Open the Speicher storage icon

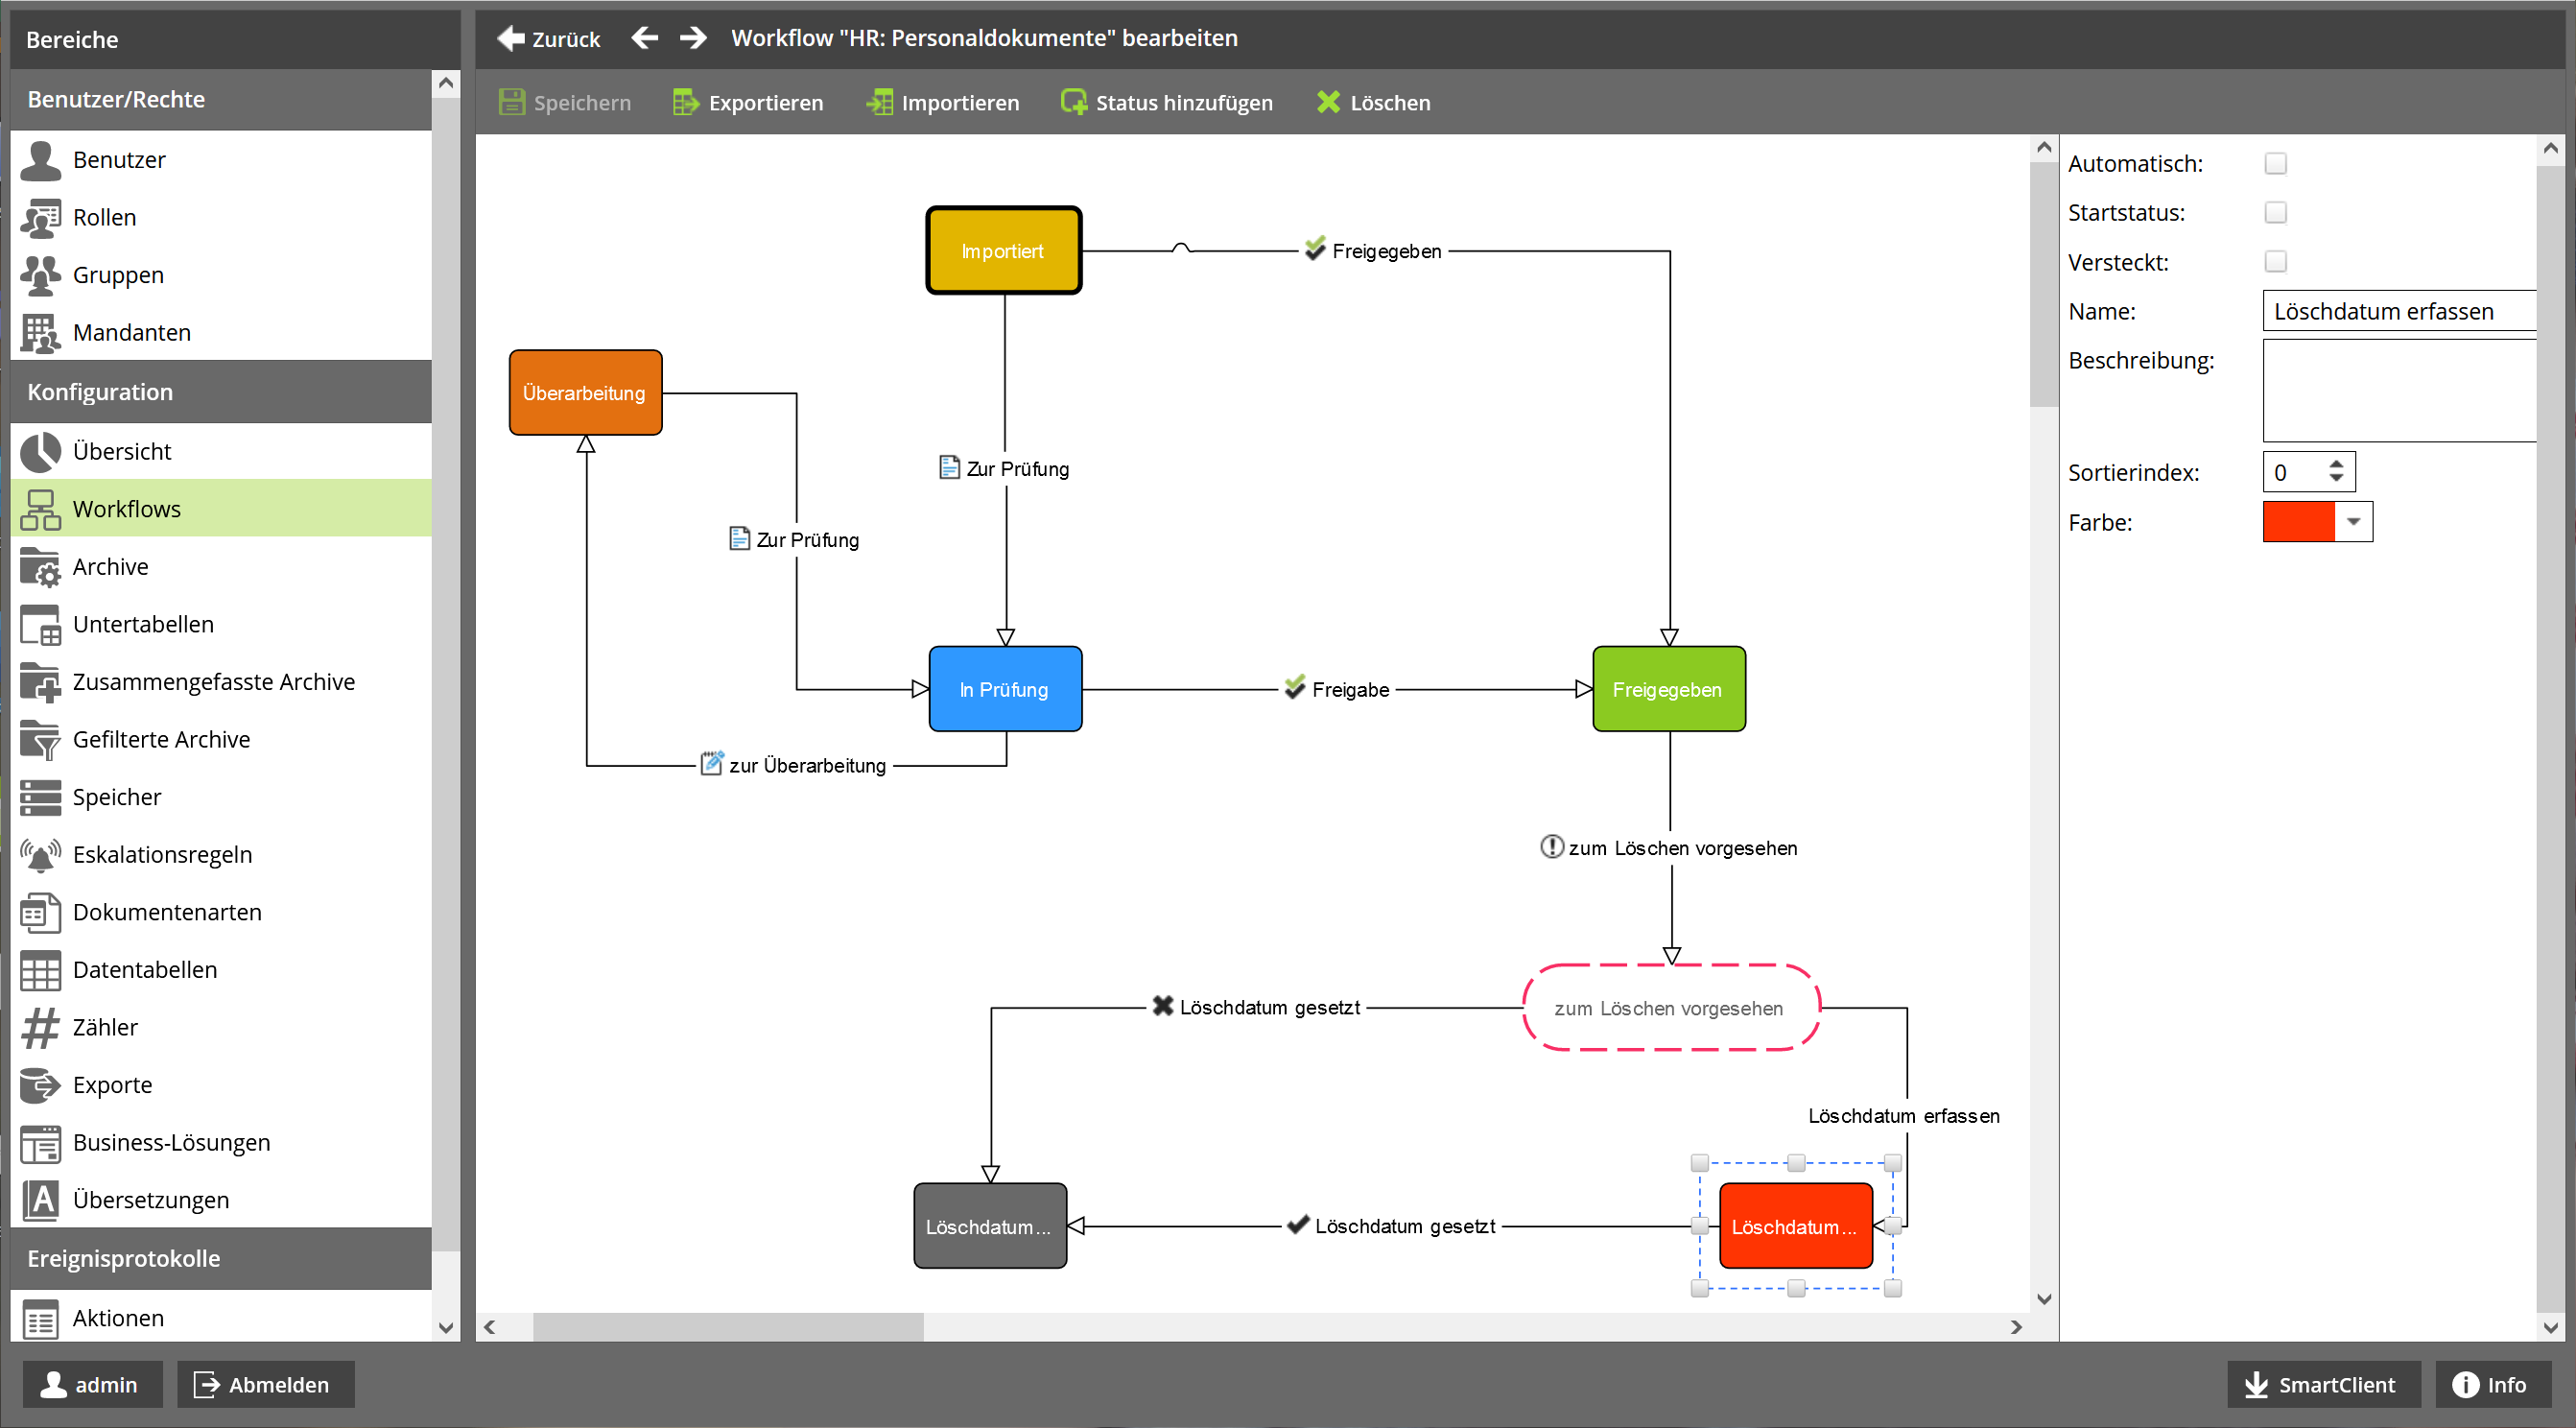(x=40, y=797)
